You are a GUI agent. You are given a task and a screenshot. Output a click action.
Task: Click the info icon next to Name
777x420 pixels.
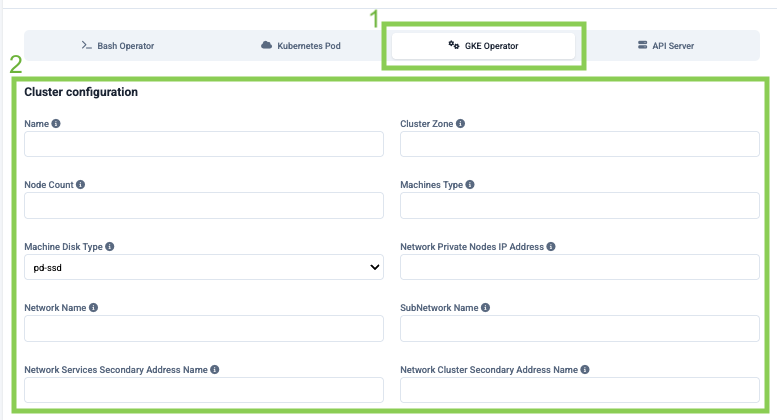(56, 124)
